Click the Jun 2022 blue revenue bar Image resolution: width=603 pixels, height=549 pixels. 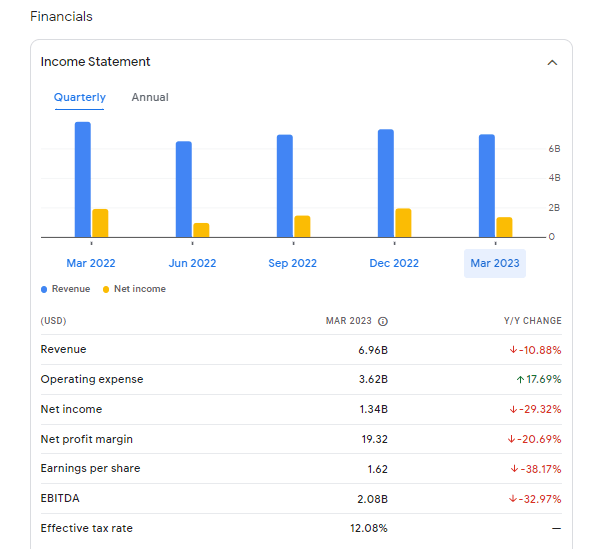click(x=184, y=189)
